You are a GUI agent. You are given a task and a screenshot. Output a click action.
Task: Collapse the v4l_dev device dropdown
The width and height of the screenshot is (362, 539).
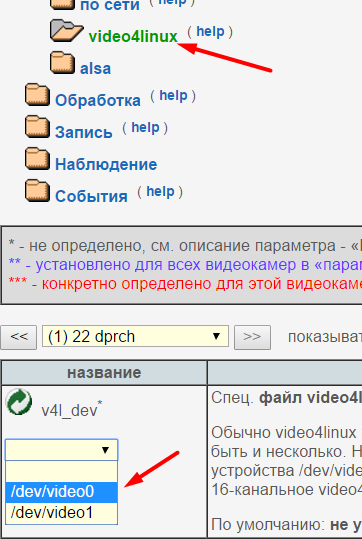(x=62, y=450)
